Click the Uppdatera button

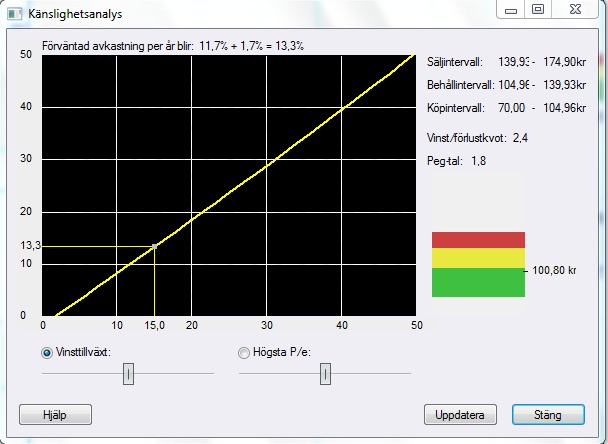click(x=460, y=415)
